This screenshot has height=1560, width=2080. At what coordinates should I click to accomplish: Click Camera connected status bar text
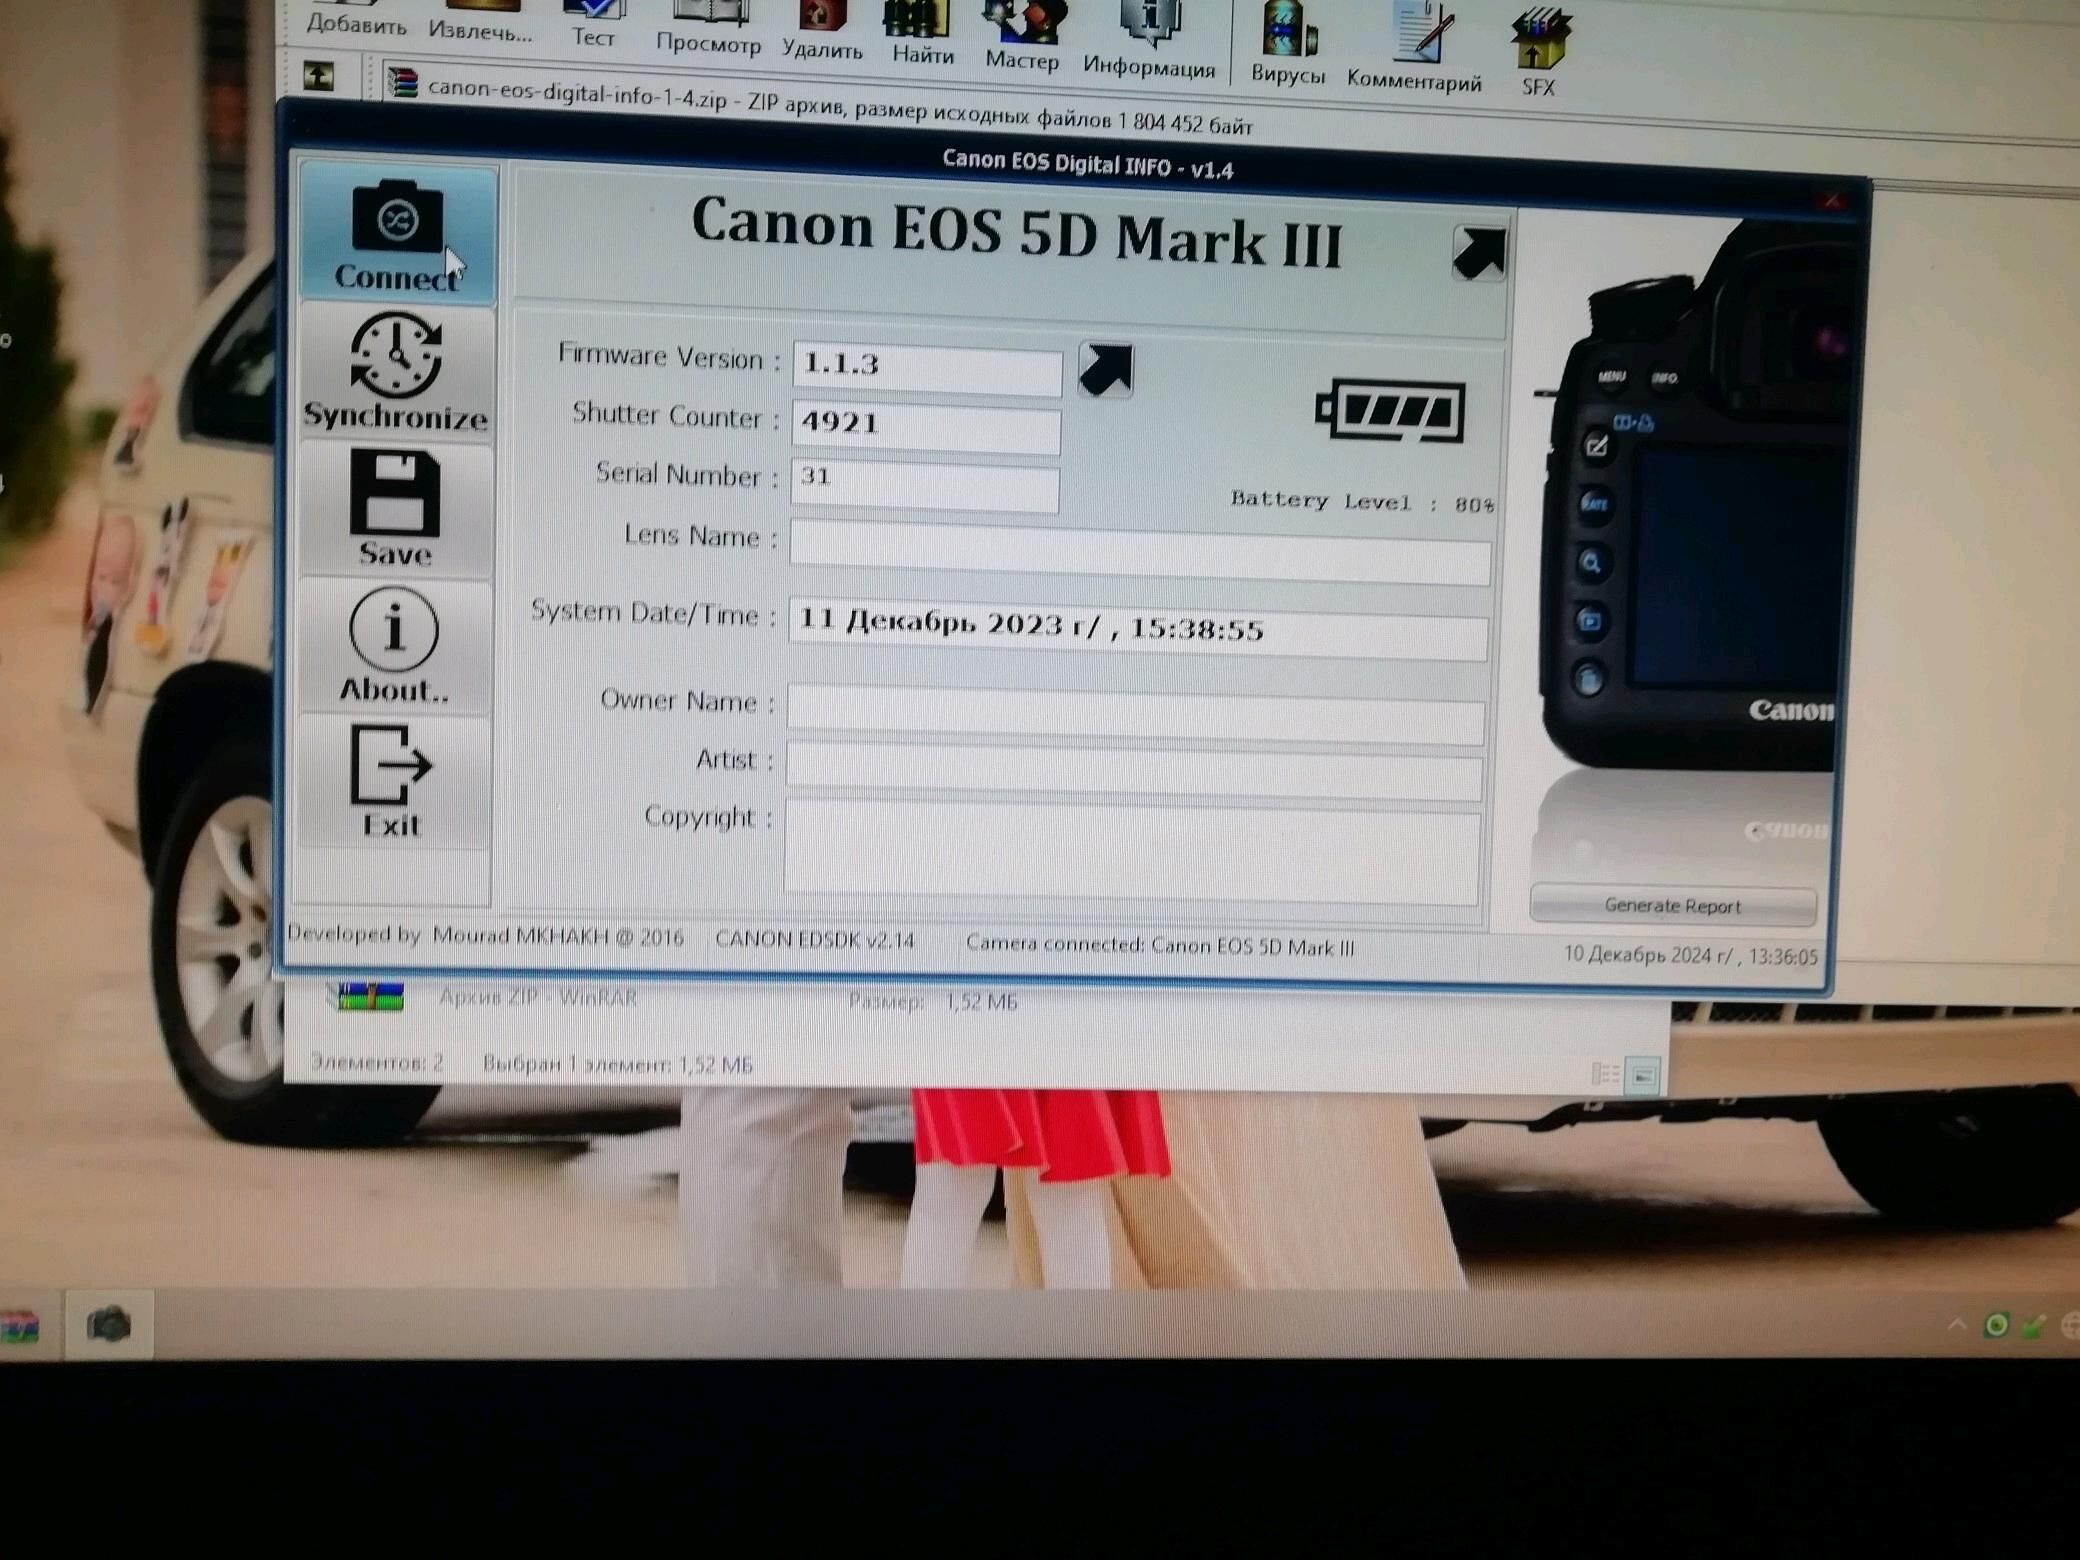coord(1160,946)
